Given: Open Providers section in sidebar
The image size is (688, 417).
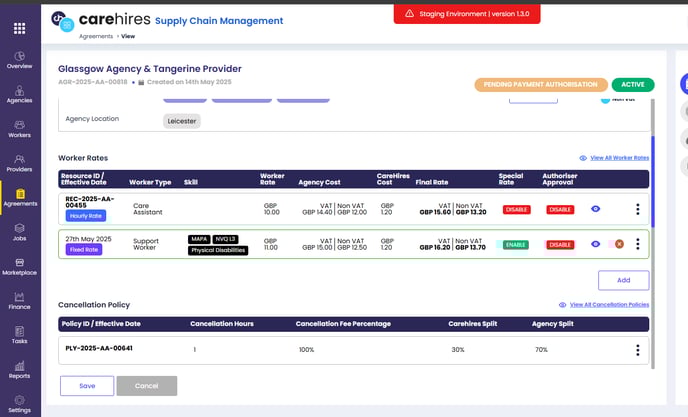Looking at the screenshot, I should point(19,163).
